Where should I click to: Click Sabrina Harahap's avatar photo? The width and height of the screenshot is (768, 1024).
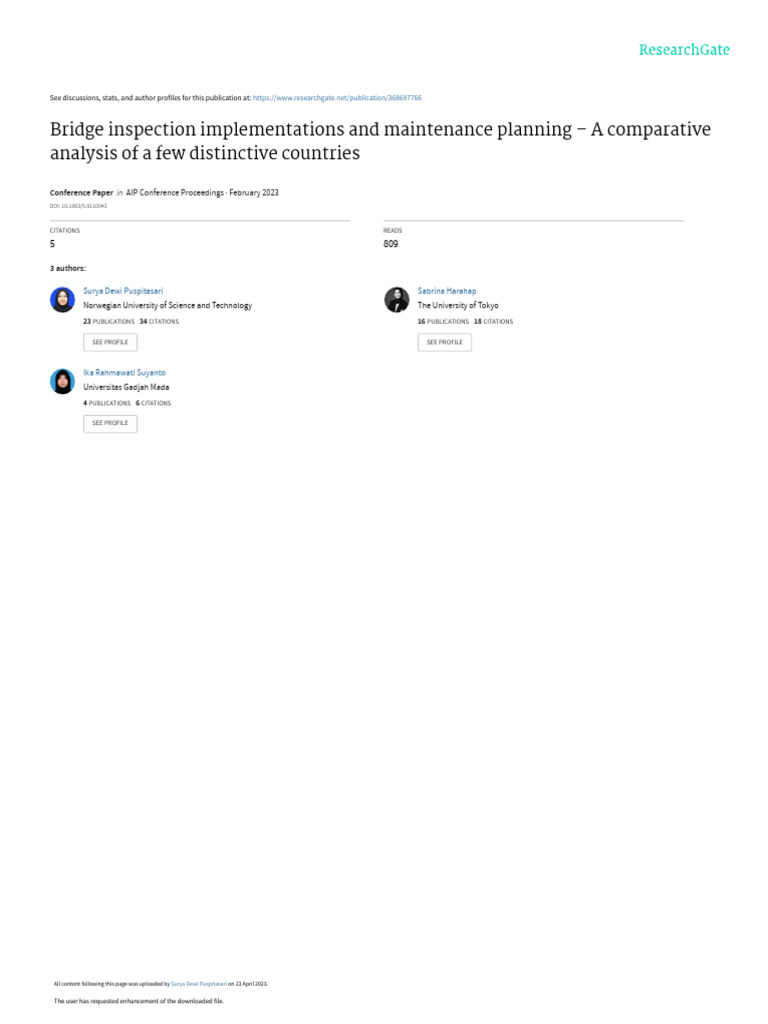coord(396,300)
